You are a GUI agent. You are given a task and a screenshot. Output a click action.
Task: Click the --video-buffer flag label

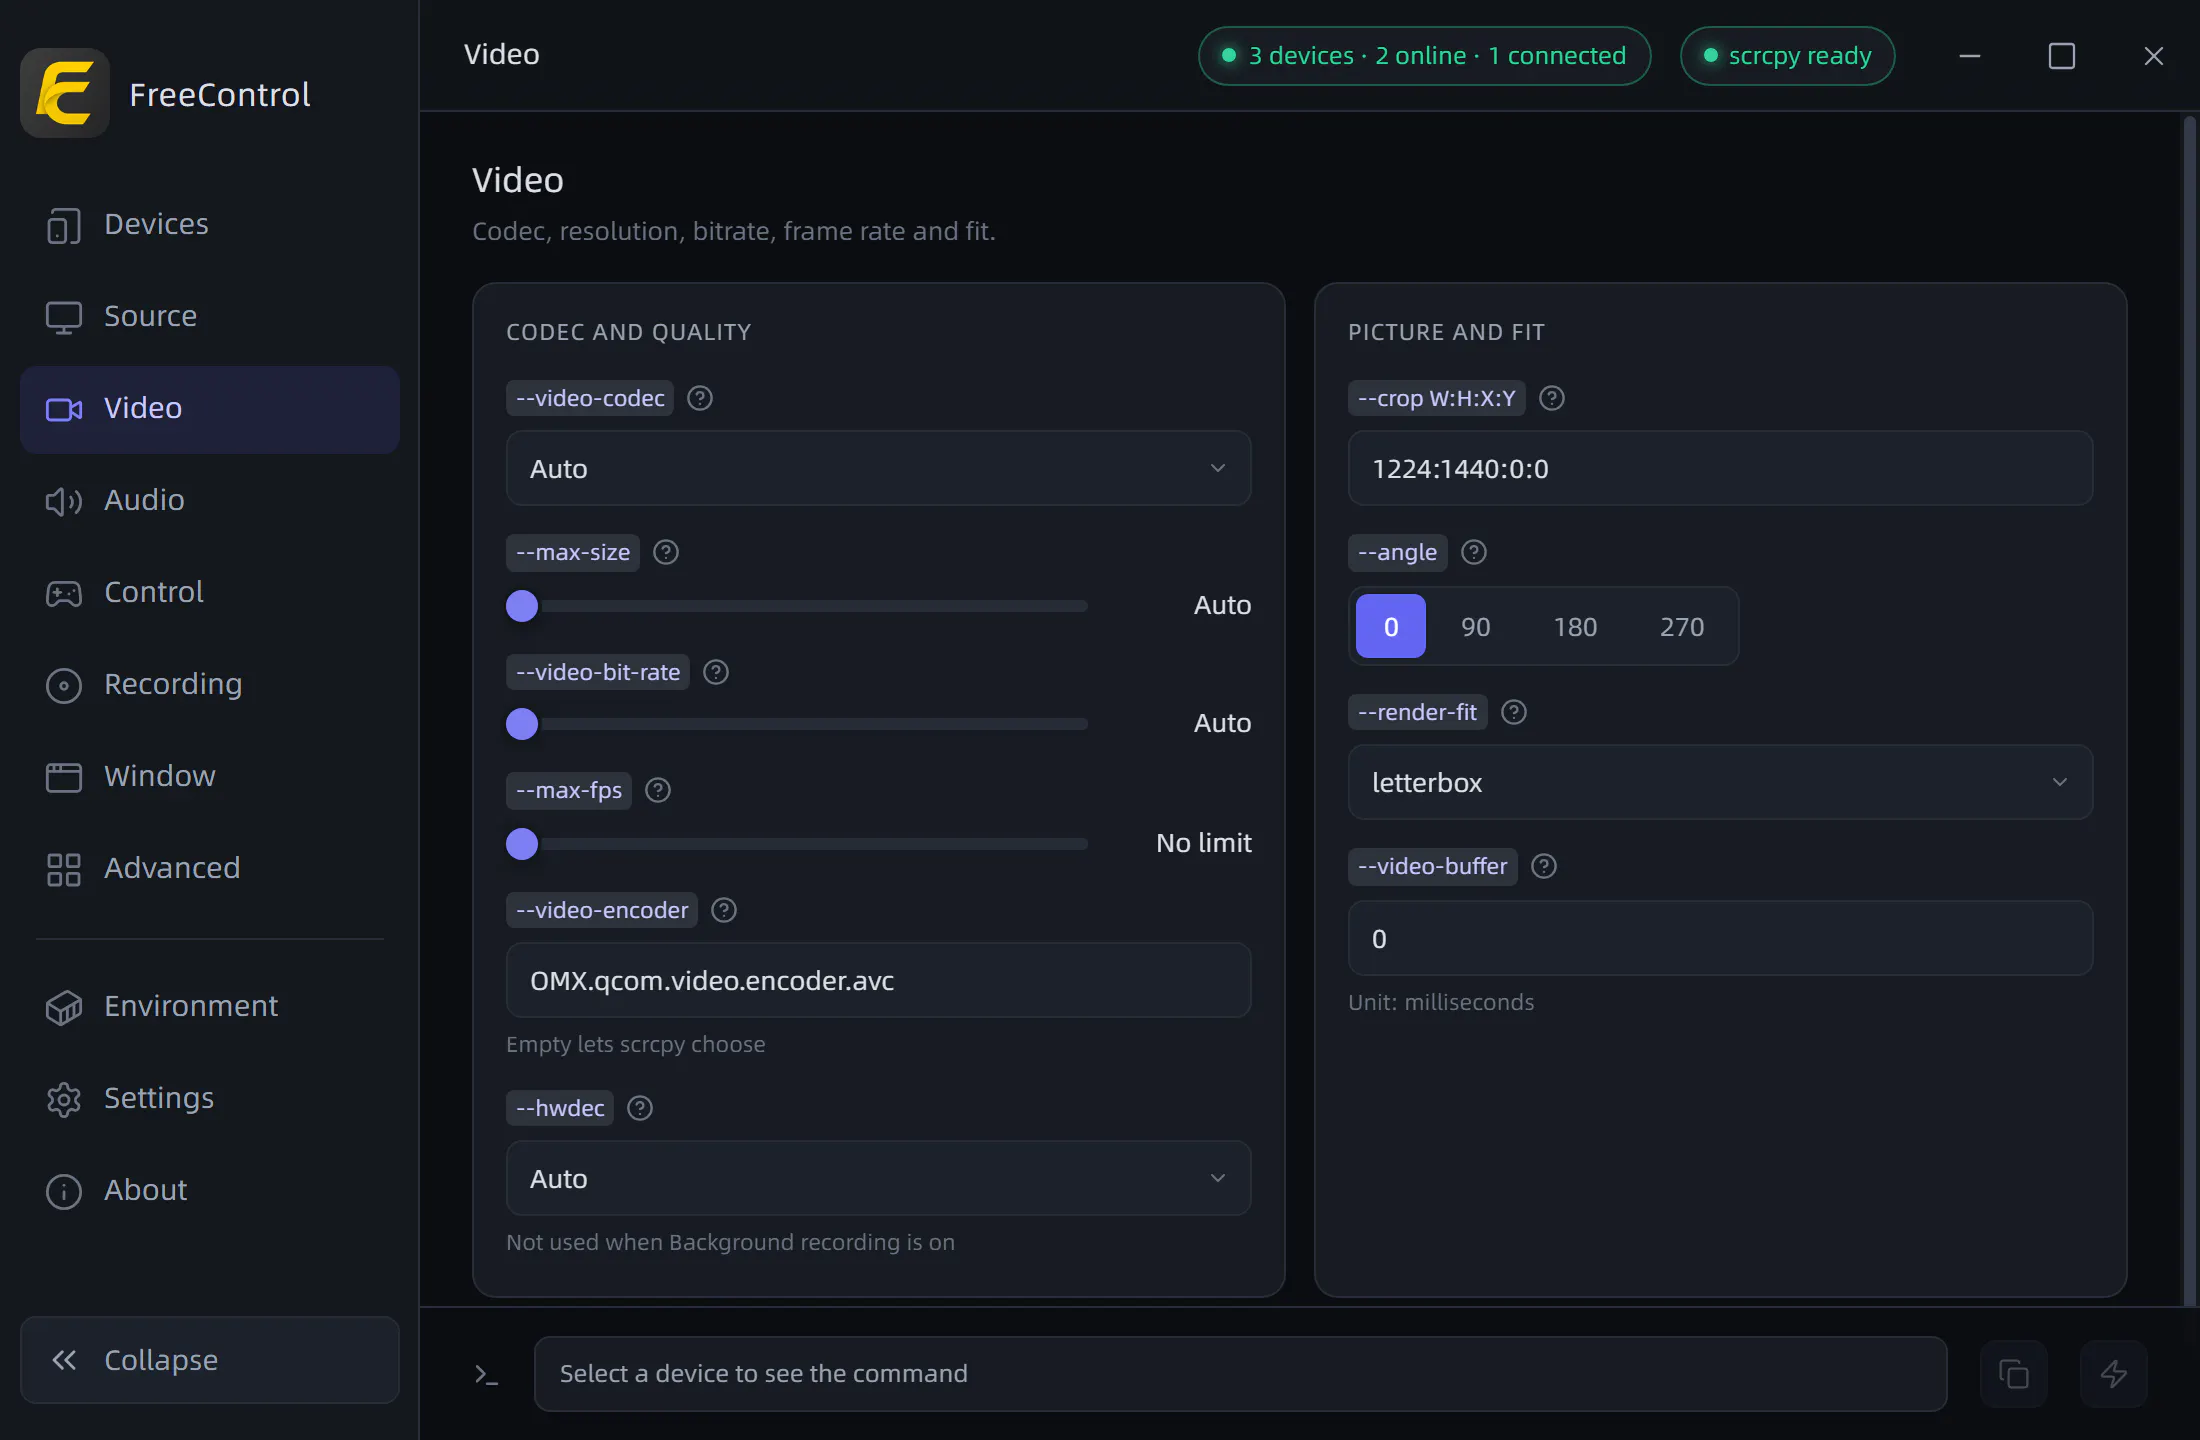pos(1433,866)
